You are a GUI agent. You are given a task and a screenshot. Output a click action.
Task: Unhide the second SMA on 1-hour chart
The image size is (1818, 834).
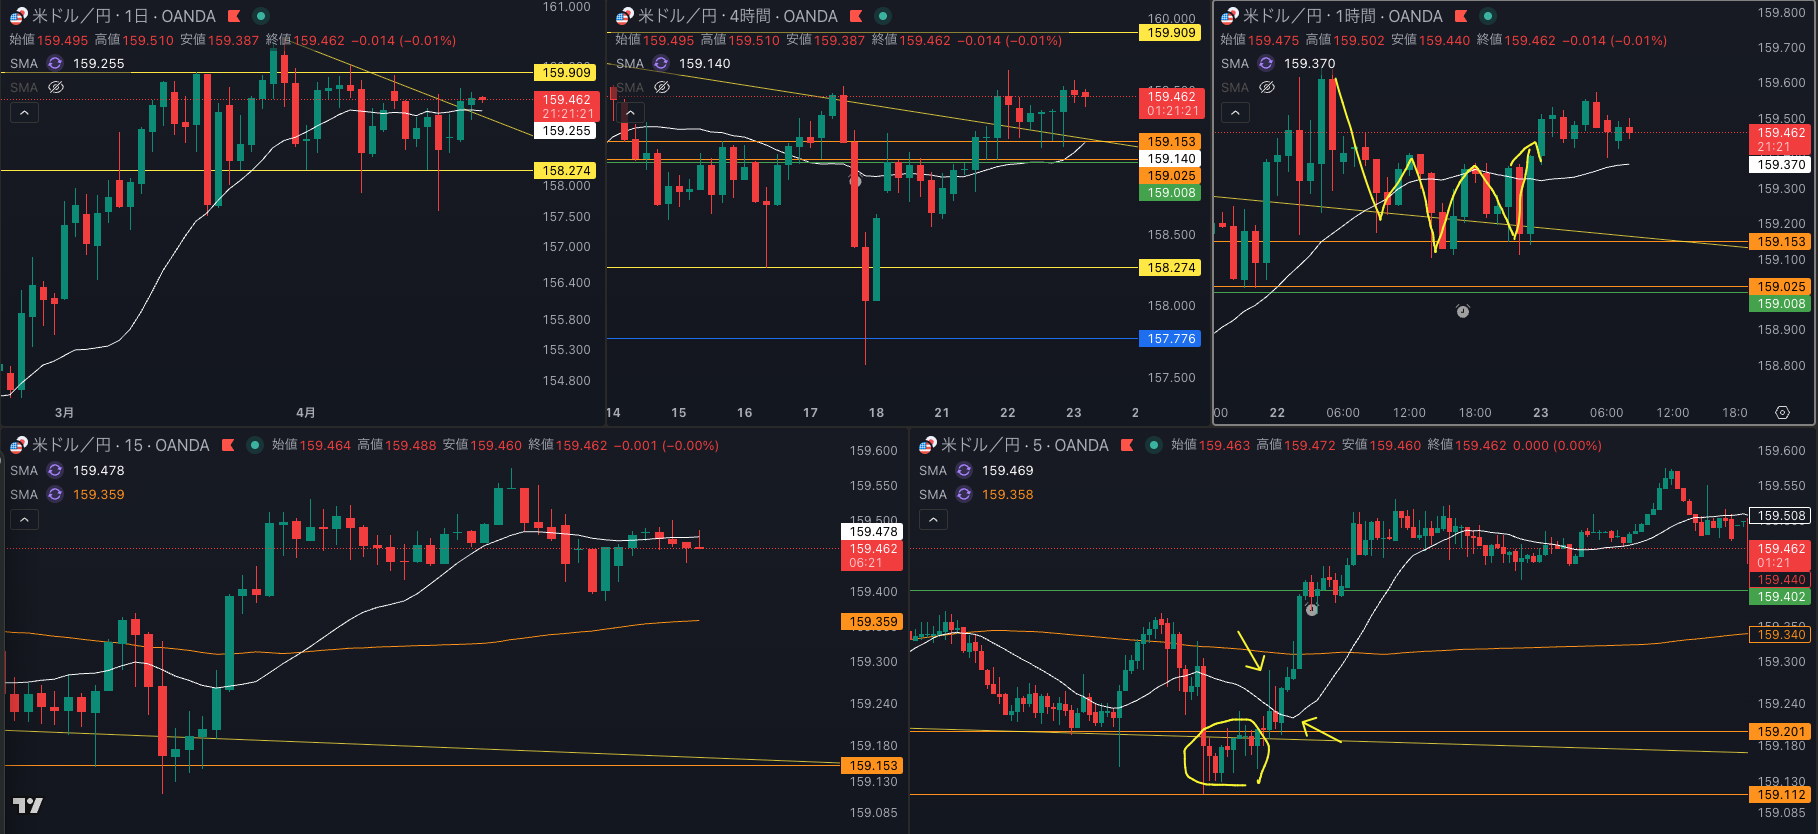[x=1266, y=87]
